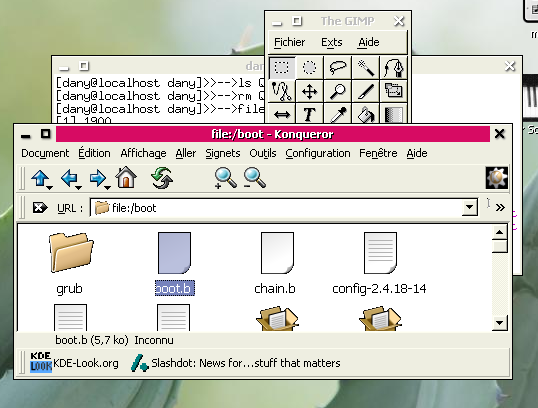Image resolution: width=538 pixels, height=408 pixels.
Task: Open the Signets menu
Action: [x=223, y=153]
